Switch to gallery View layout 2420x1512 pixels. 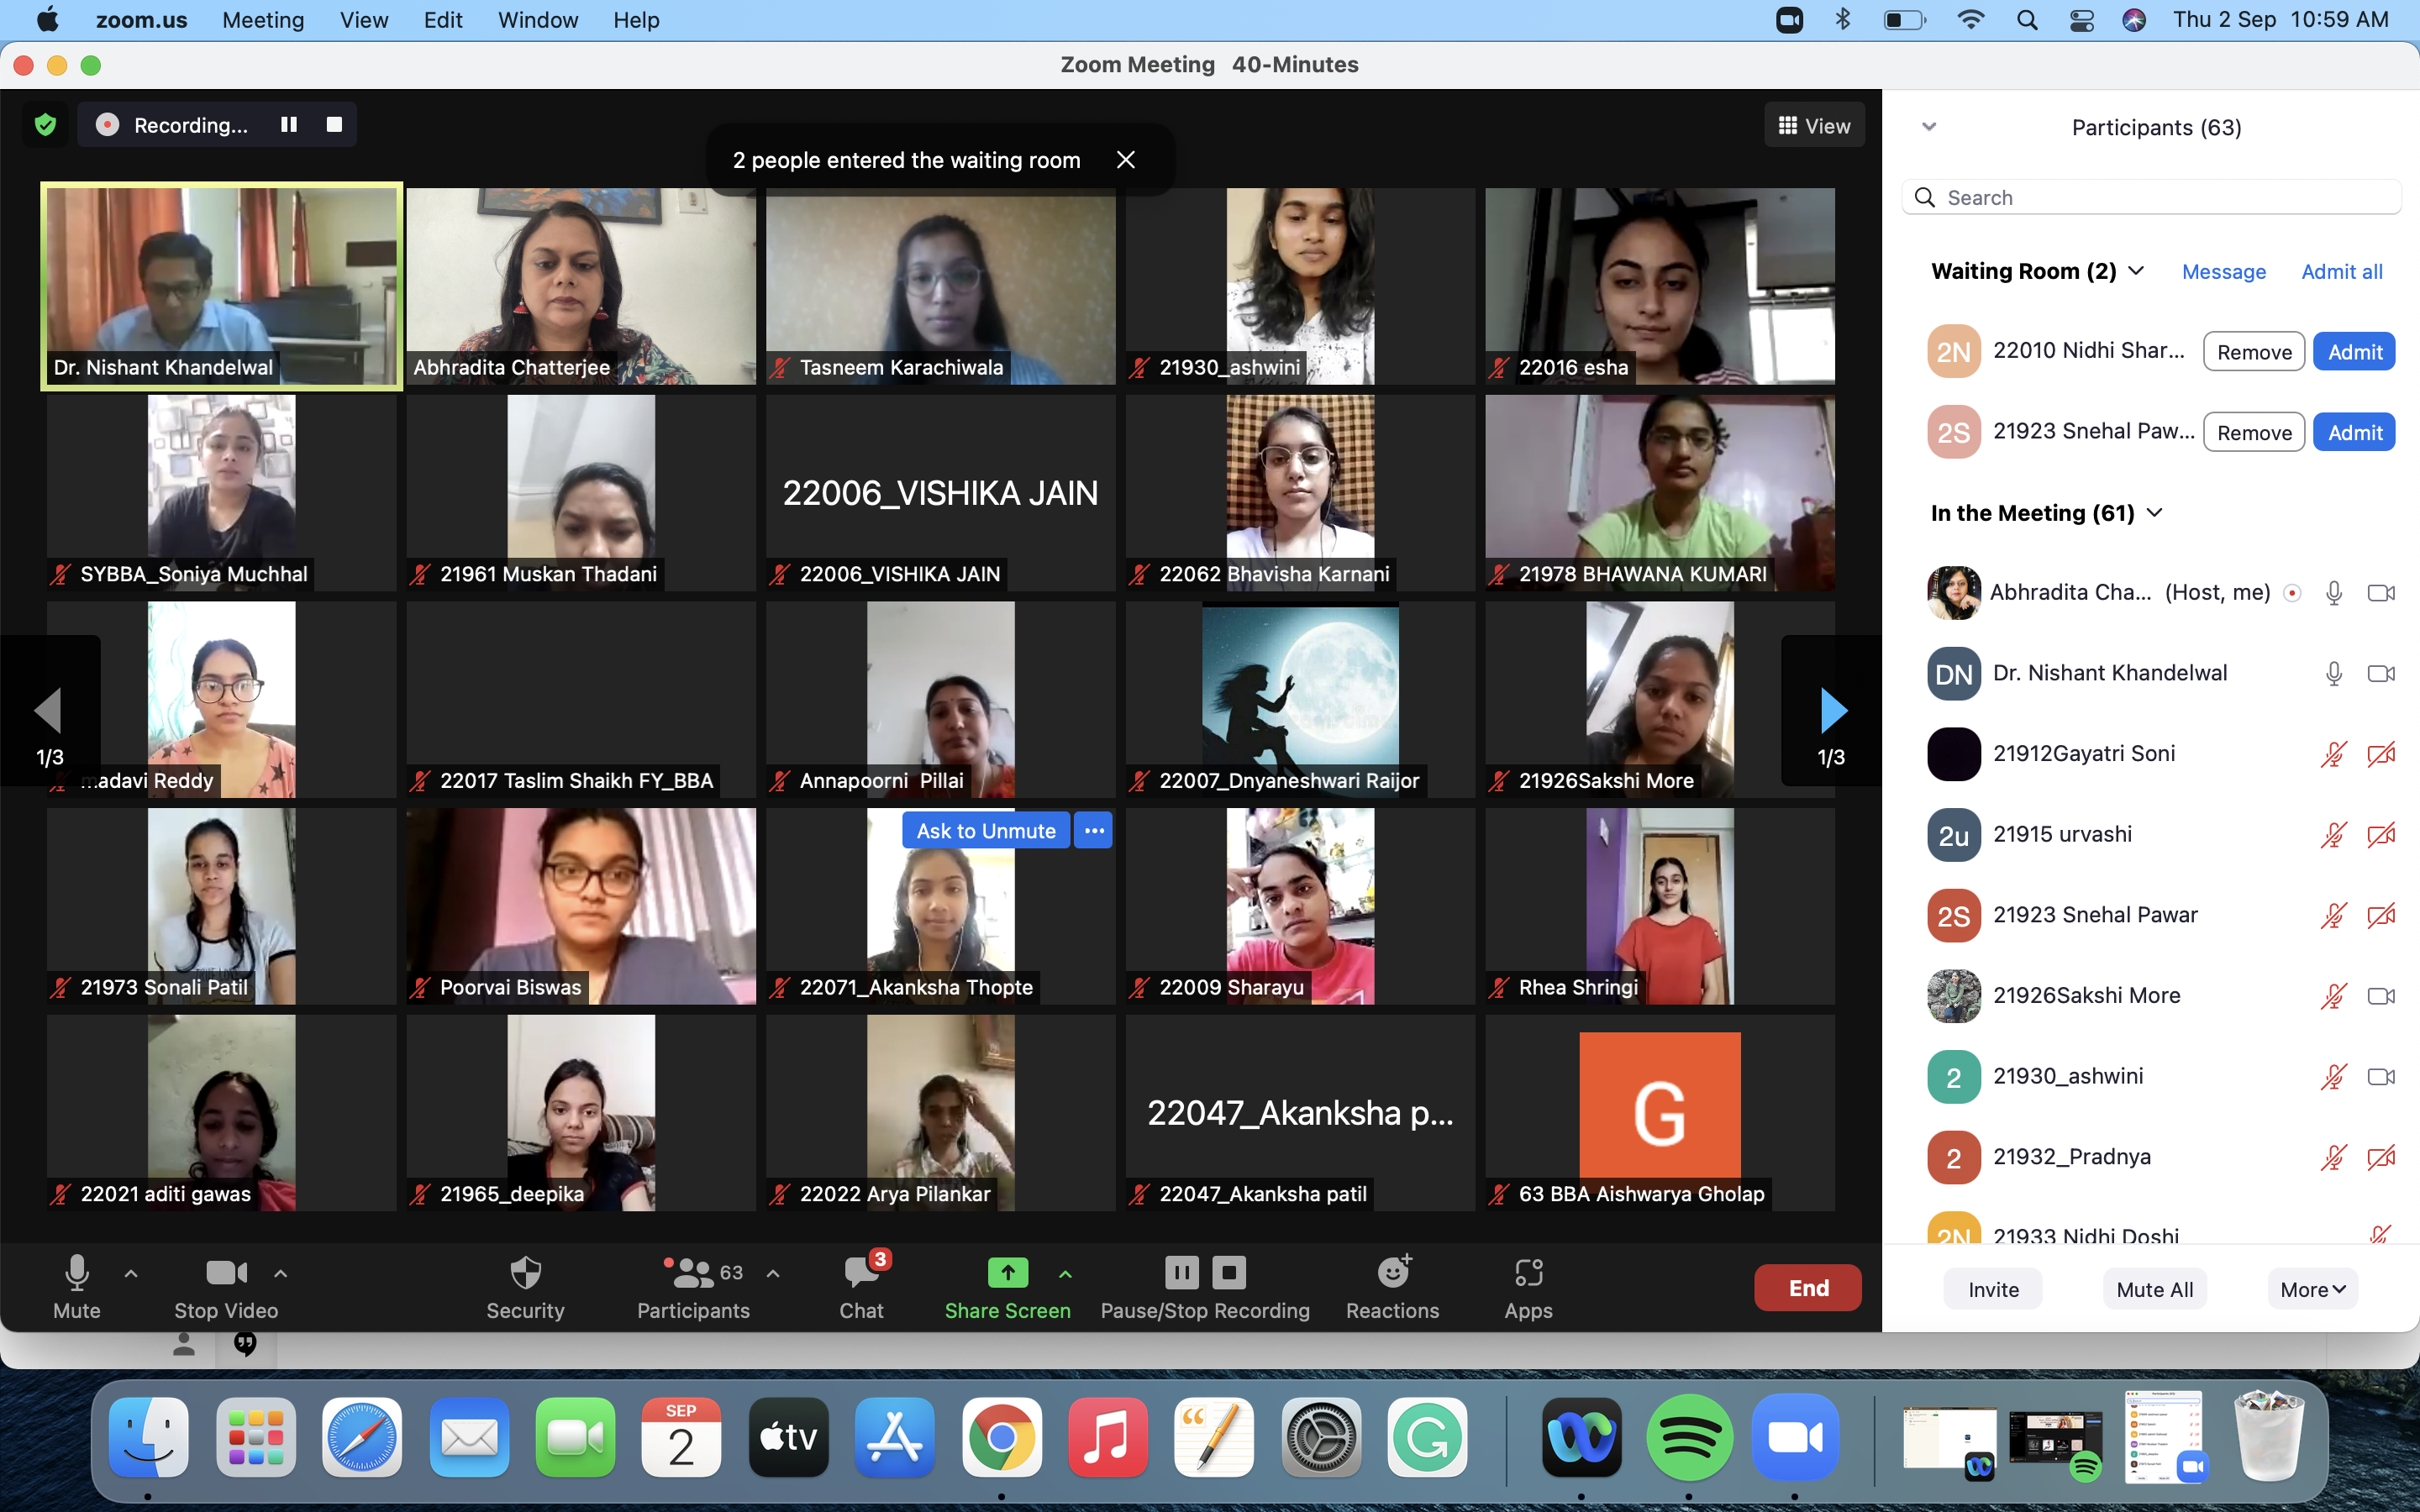pyautogui.click(x=1813, y=124)
